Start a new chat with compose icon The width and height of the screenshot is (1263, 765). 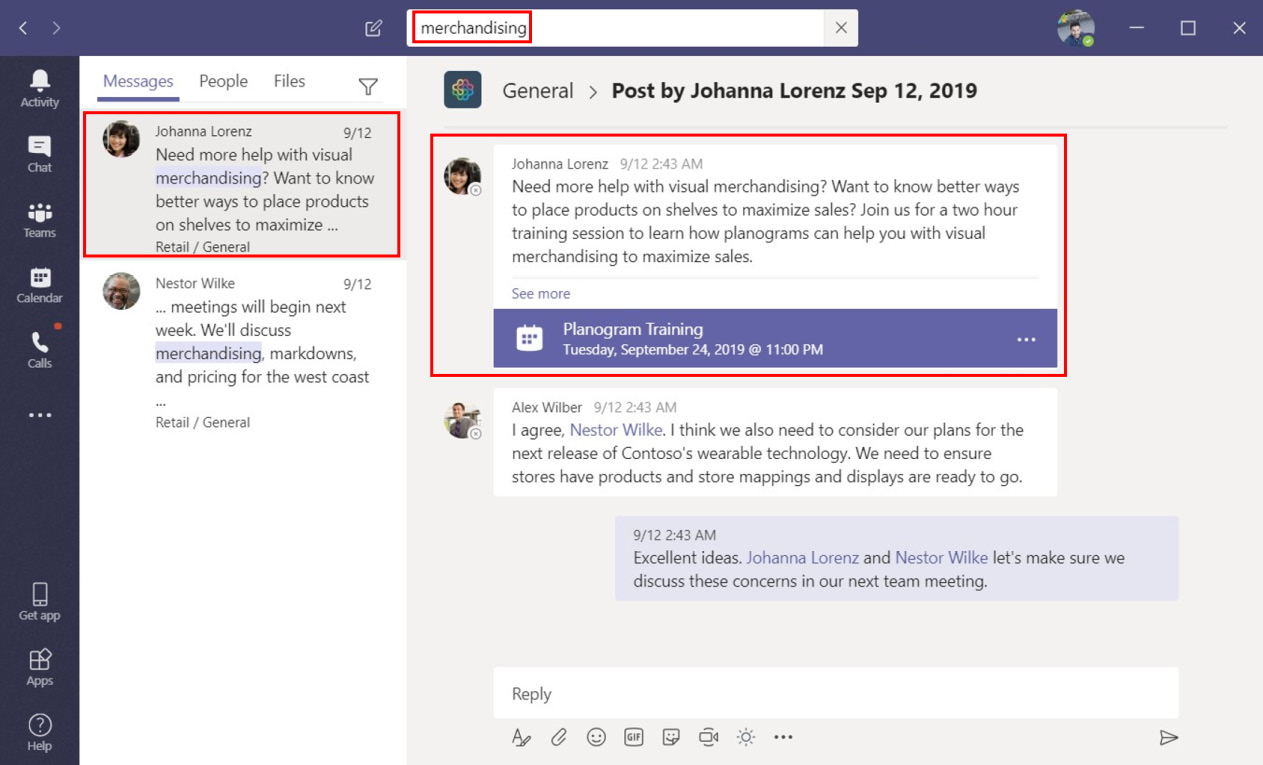coord(374,28)
